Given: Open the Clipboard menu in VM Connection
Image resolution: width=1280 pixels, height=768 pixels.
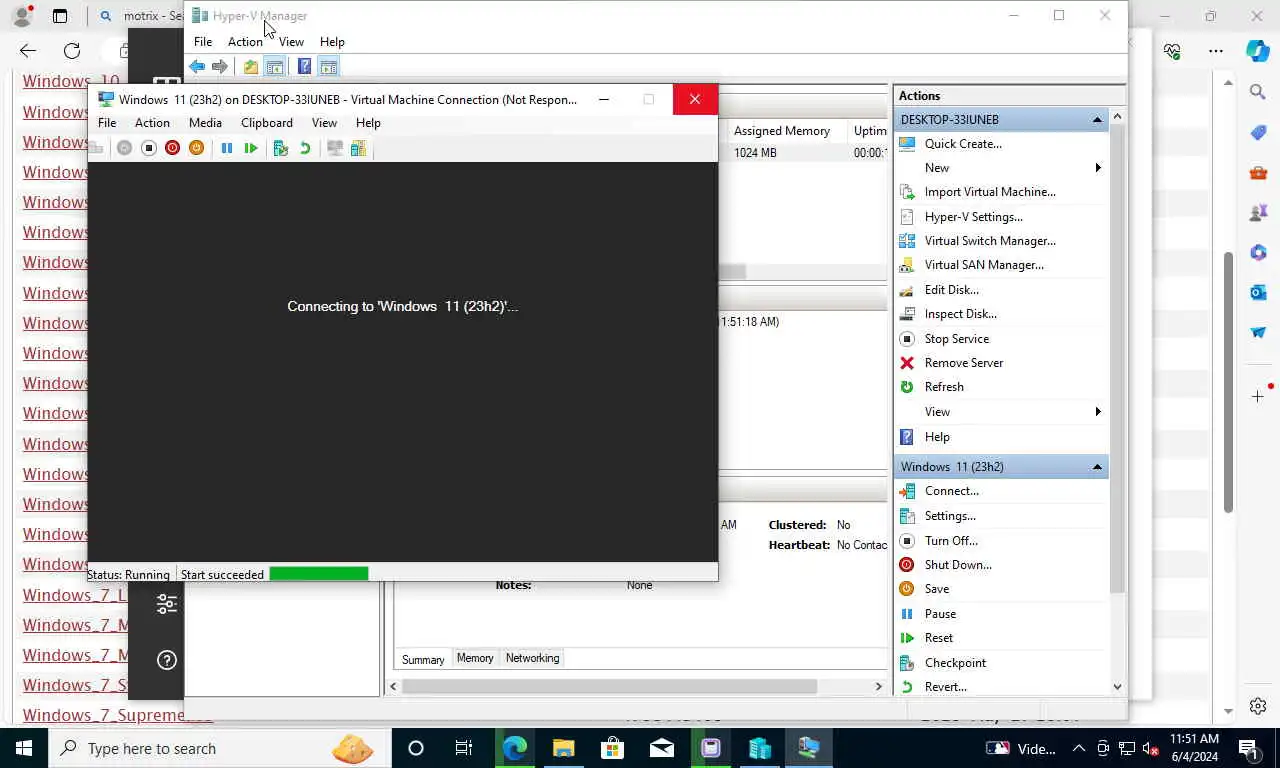Looking at the screenshot, I should [x=267, y=123].
